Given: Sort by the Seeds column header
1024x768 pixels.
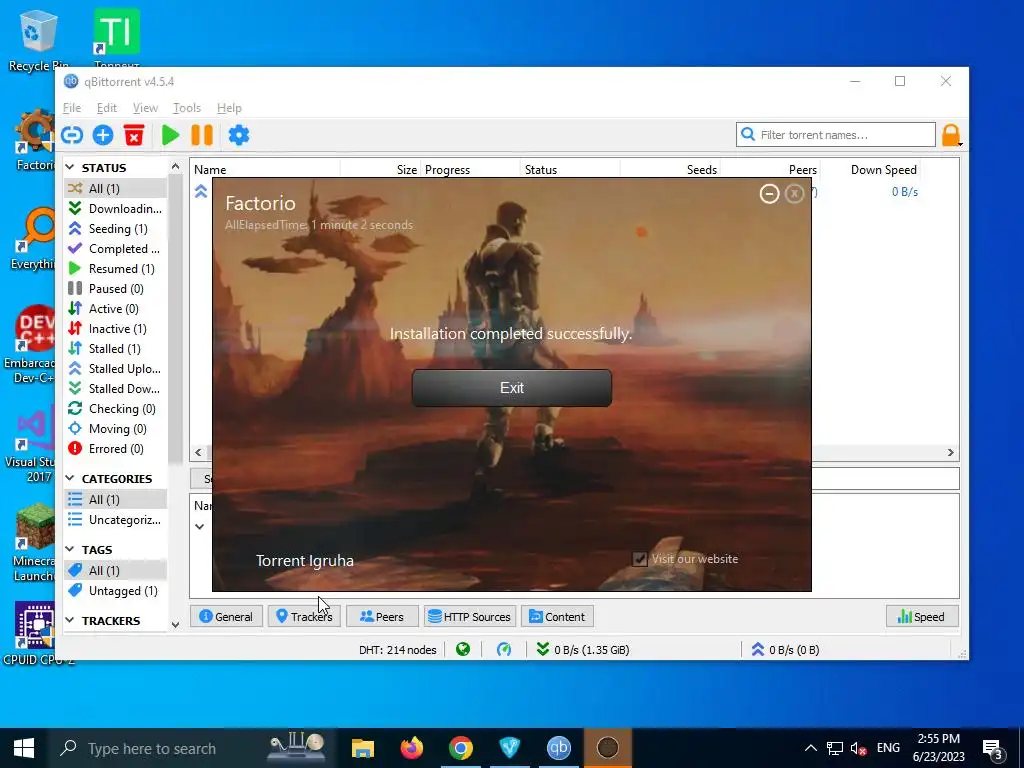Looking at the screenshot, I should click(670, 170).
